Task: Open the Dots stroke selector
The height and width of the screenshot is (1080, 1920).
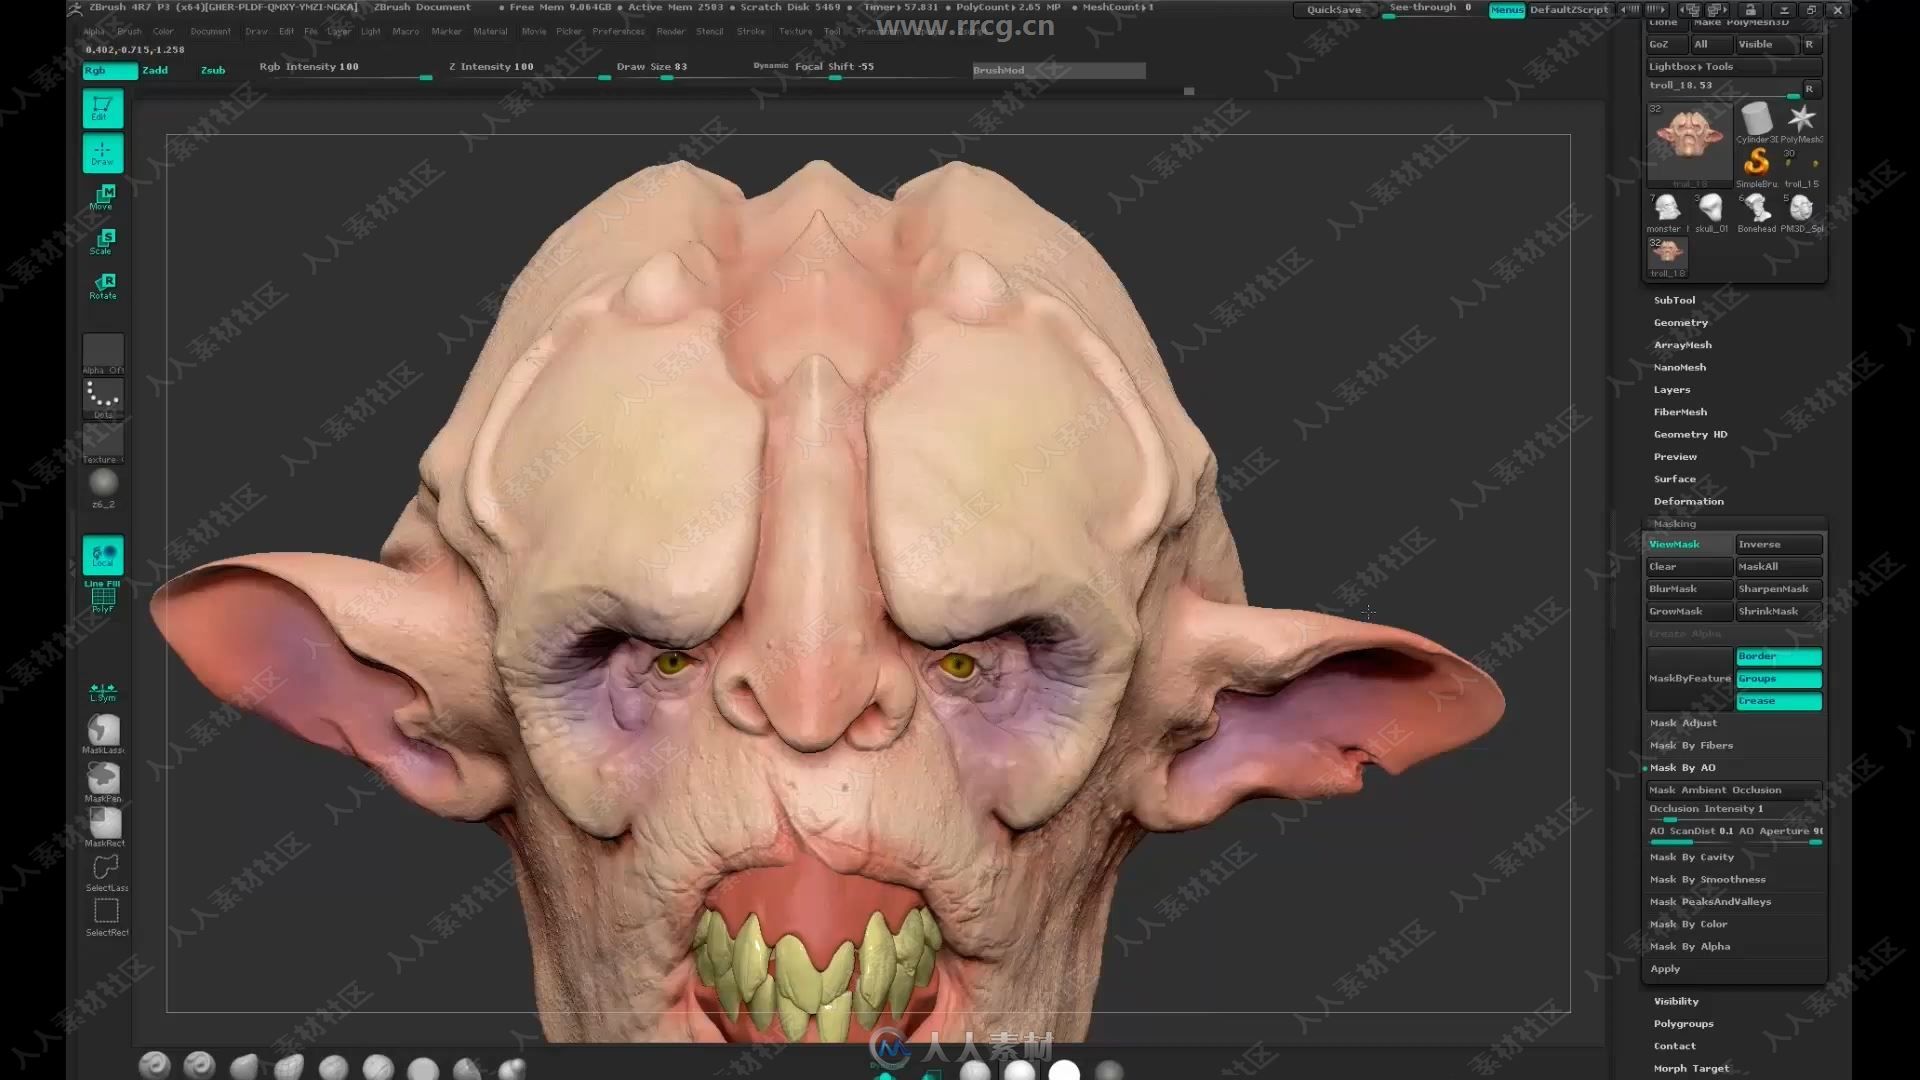Action: coord(103,398)
